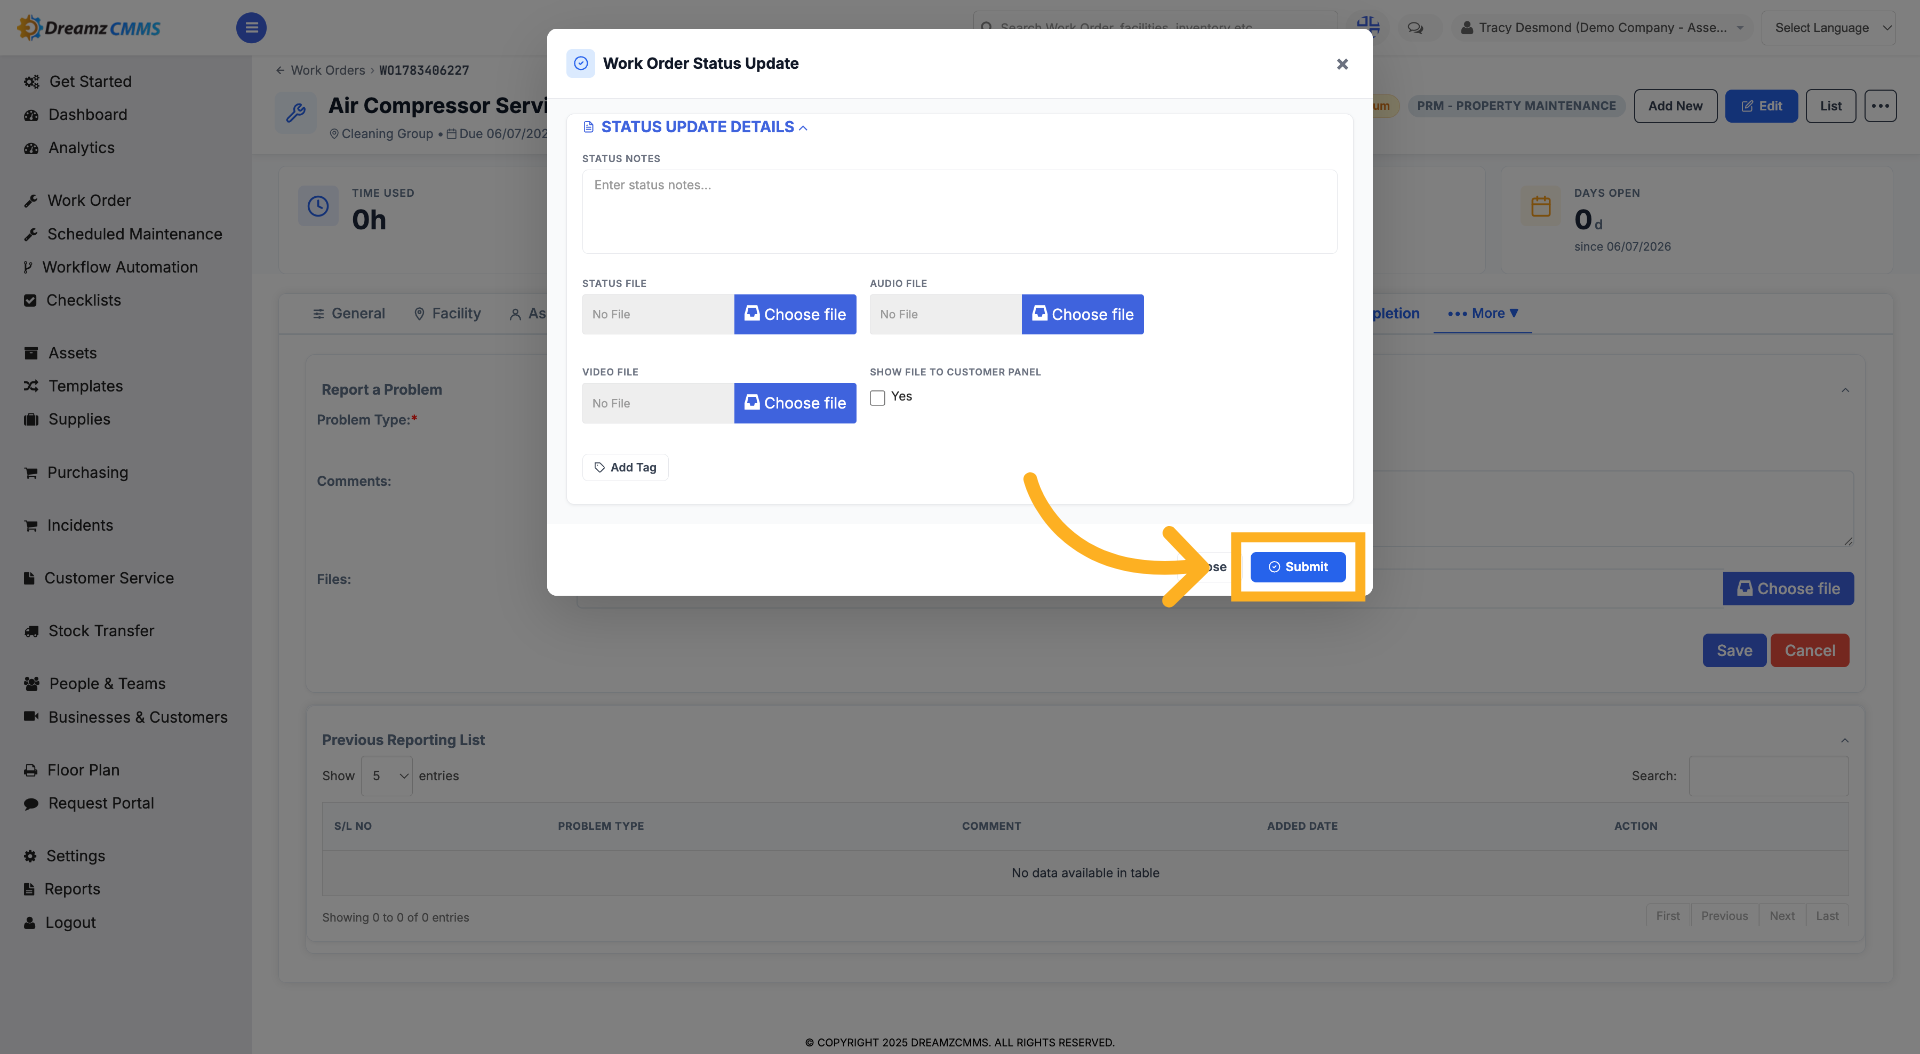Open the chat messages icon in the header
This screenshot has width=1920, height=1054.
(1415, 27)
